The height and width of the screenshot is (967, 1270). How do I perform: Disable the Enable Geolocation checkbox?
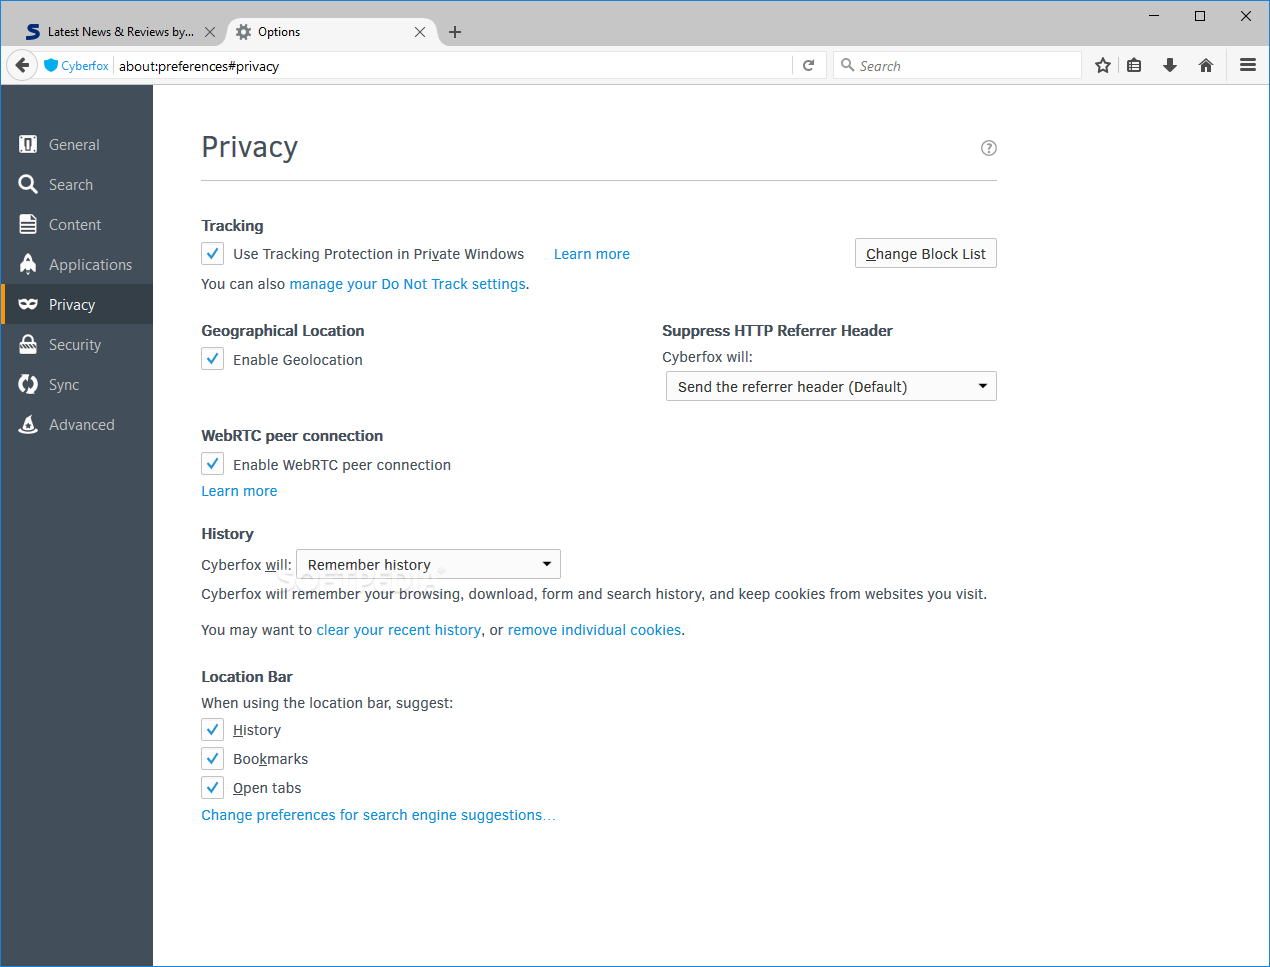[212, 359]
